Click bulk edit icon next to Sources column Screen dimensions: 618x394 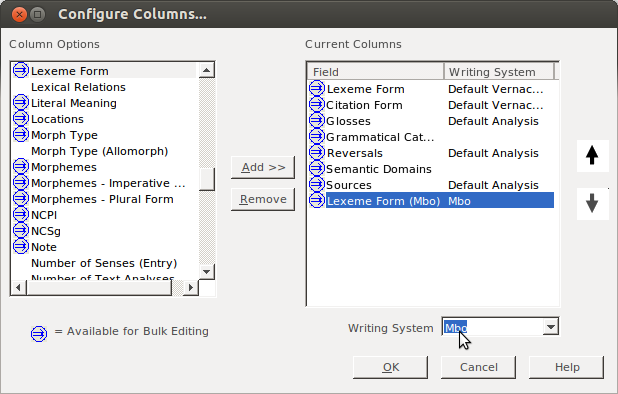316,184
